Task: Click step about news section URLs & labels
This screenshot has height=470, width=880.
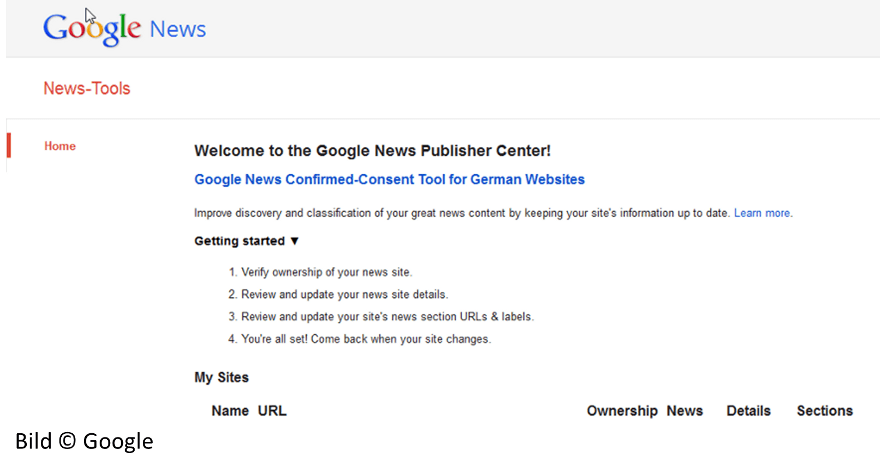Action: (387, 317)
